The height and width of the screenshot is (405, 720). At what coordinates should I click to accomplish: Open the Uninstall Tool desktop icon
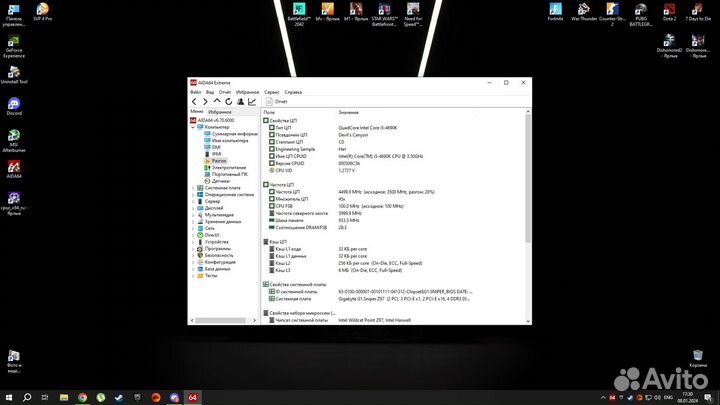14,75
